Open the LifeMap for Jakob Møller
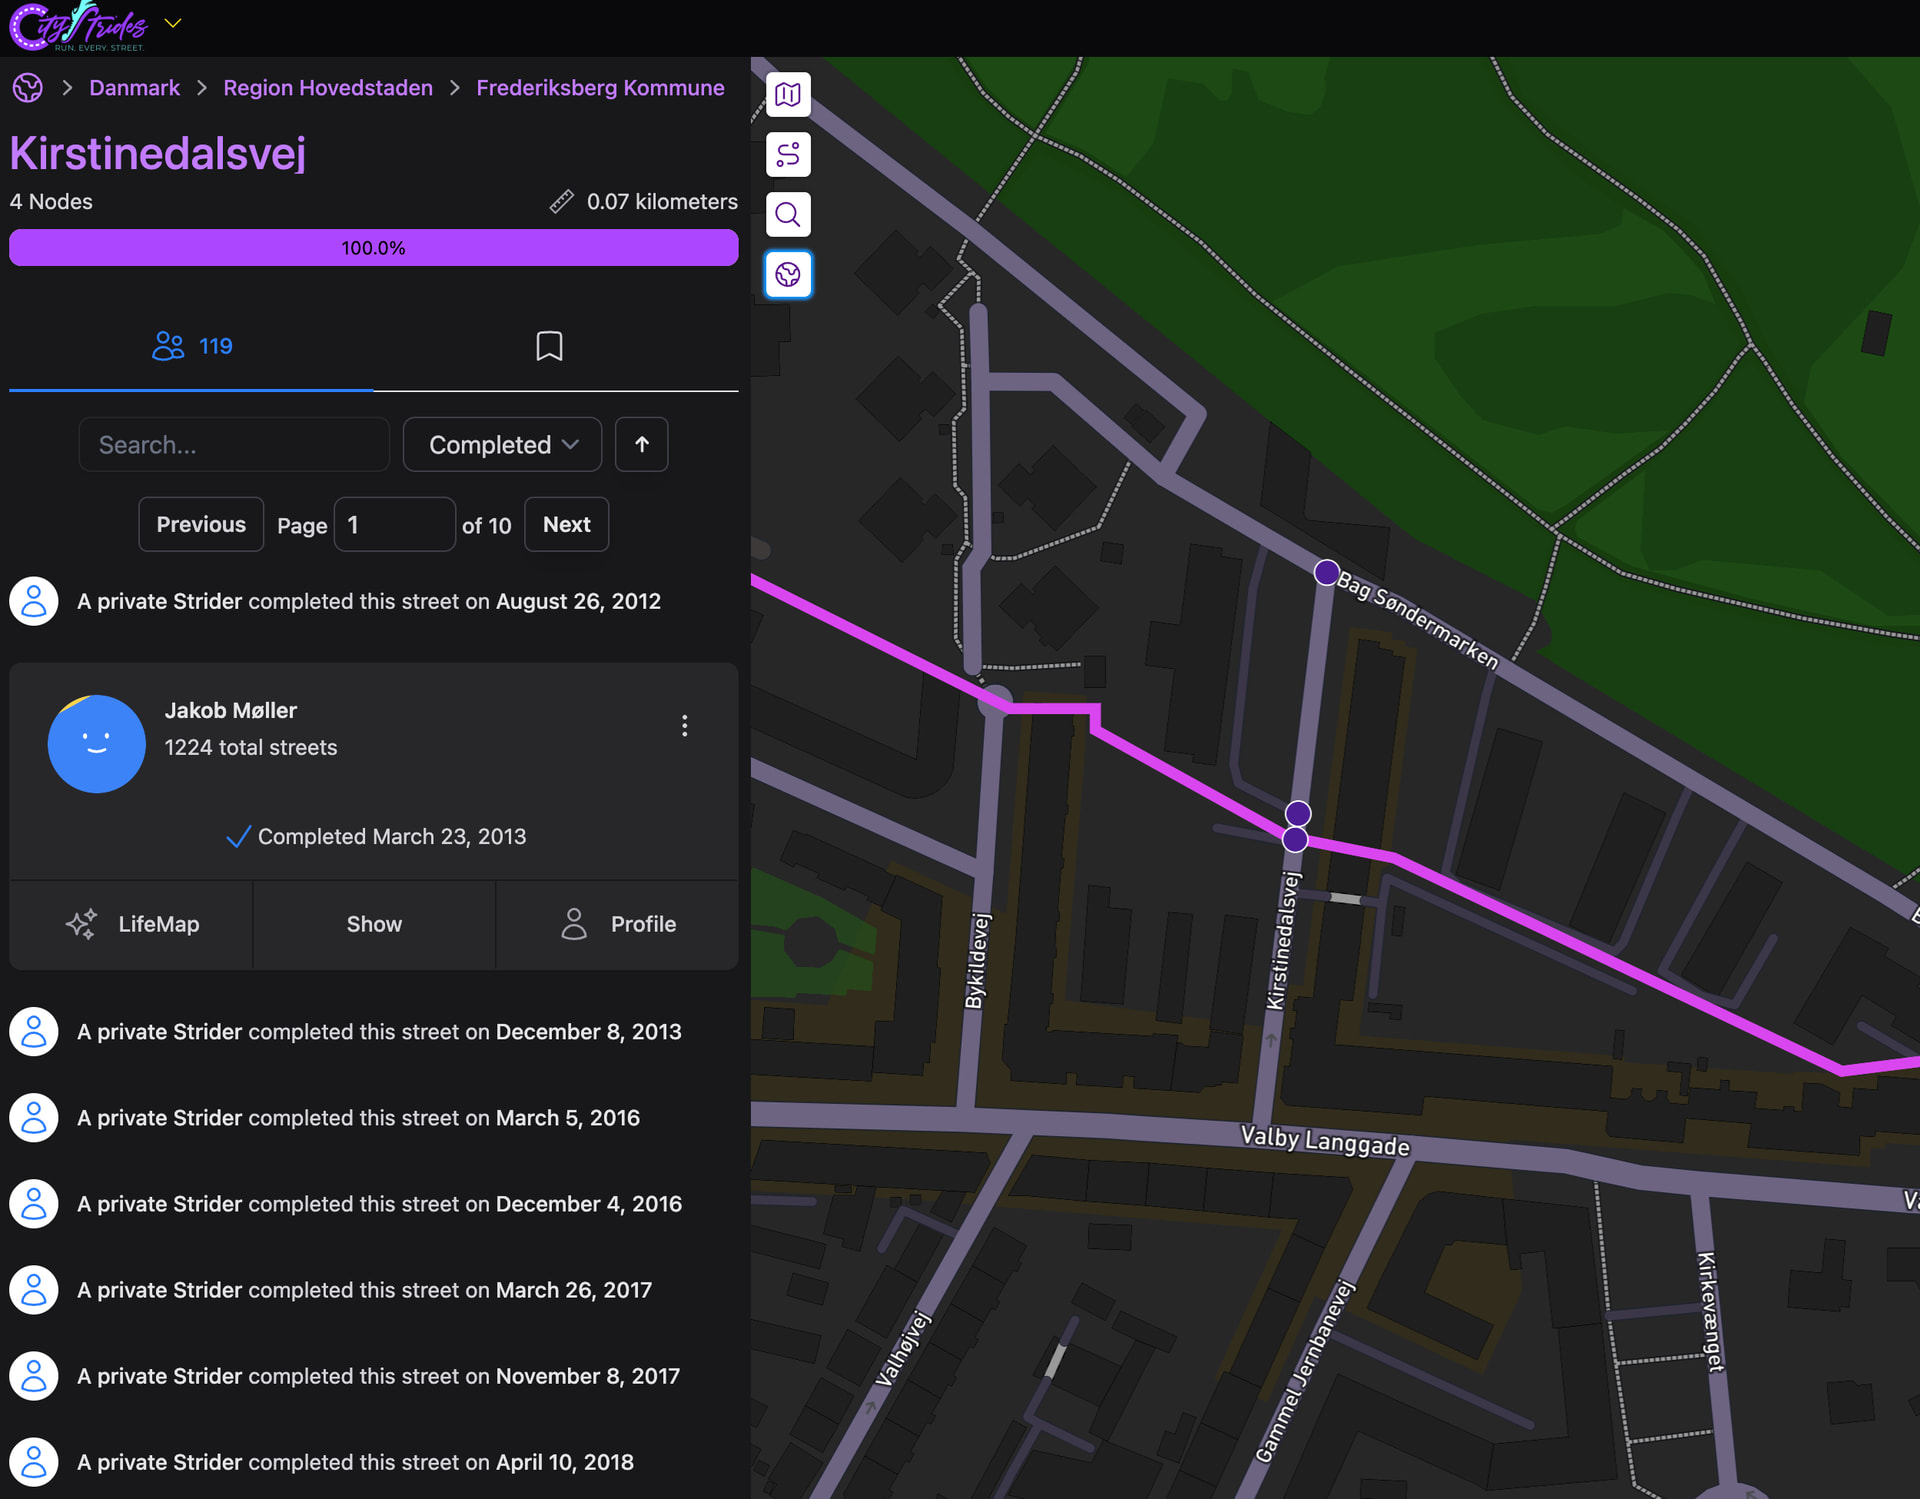1920x1499 pixels. point(131,924)
